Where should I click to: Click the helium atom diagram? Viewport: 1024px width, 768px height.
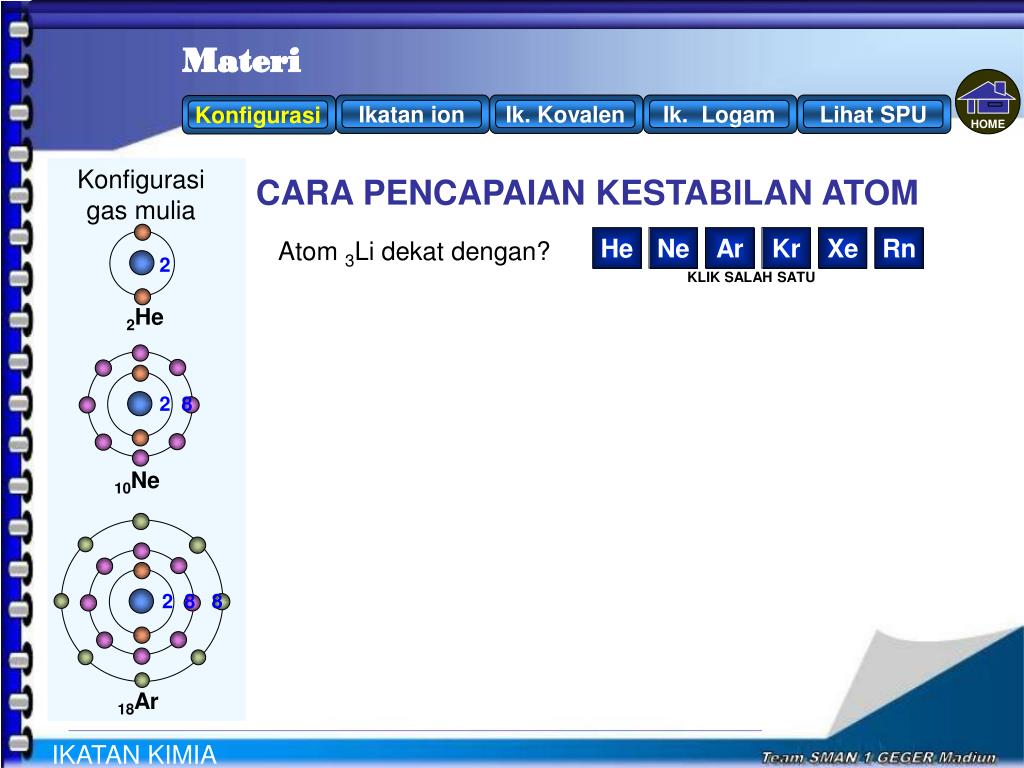coord(142,264)
